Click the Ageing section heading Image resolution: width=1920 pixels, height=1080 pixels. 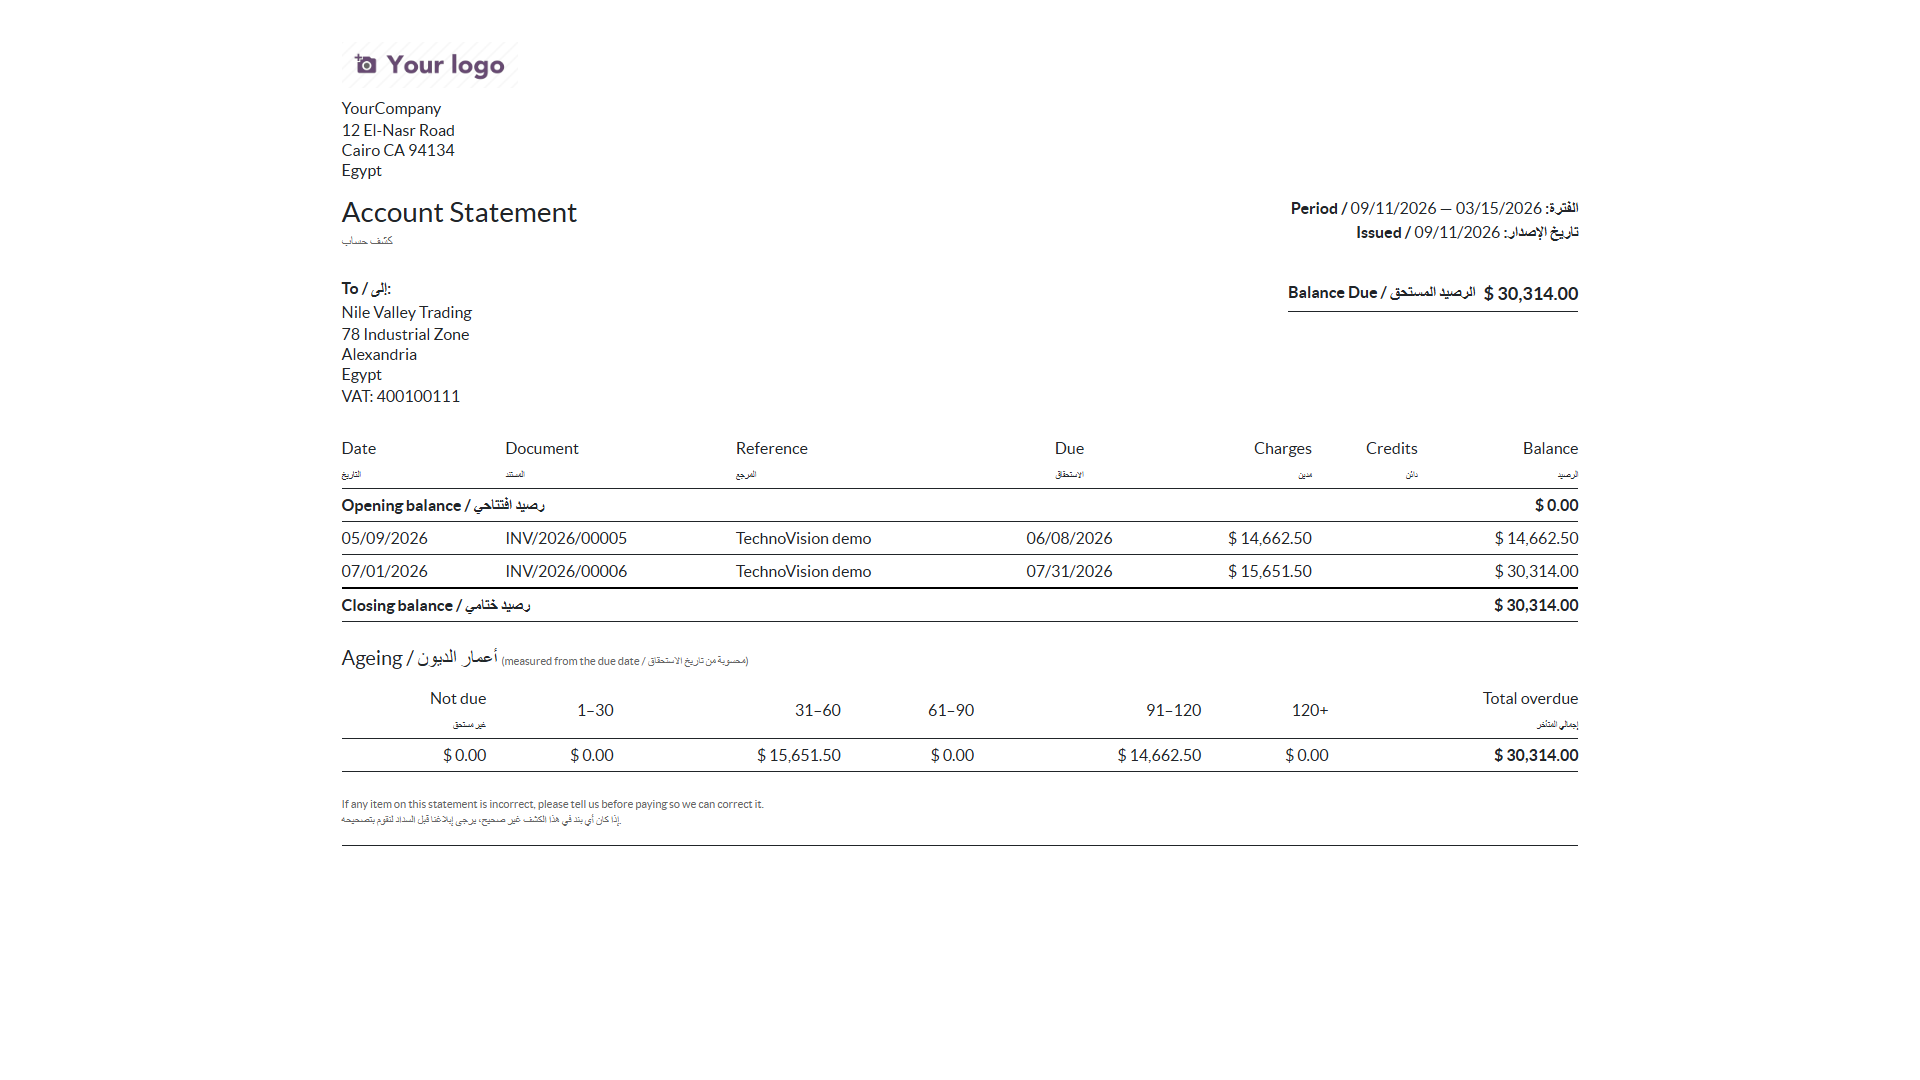click(x=419, y=657)
